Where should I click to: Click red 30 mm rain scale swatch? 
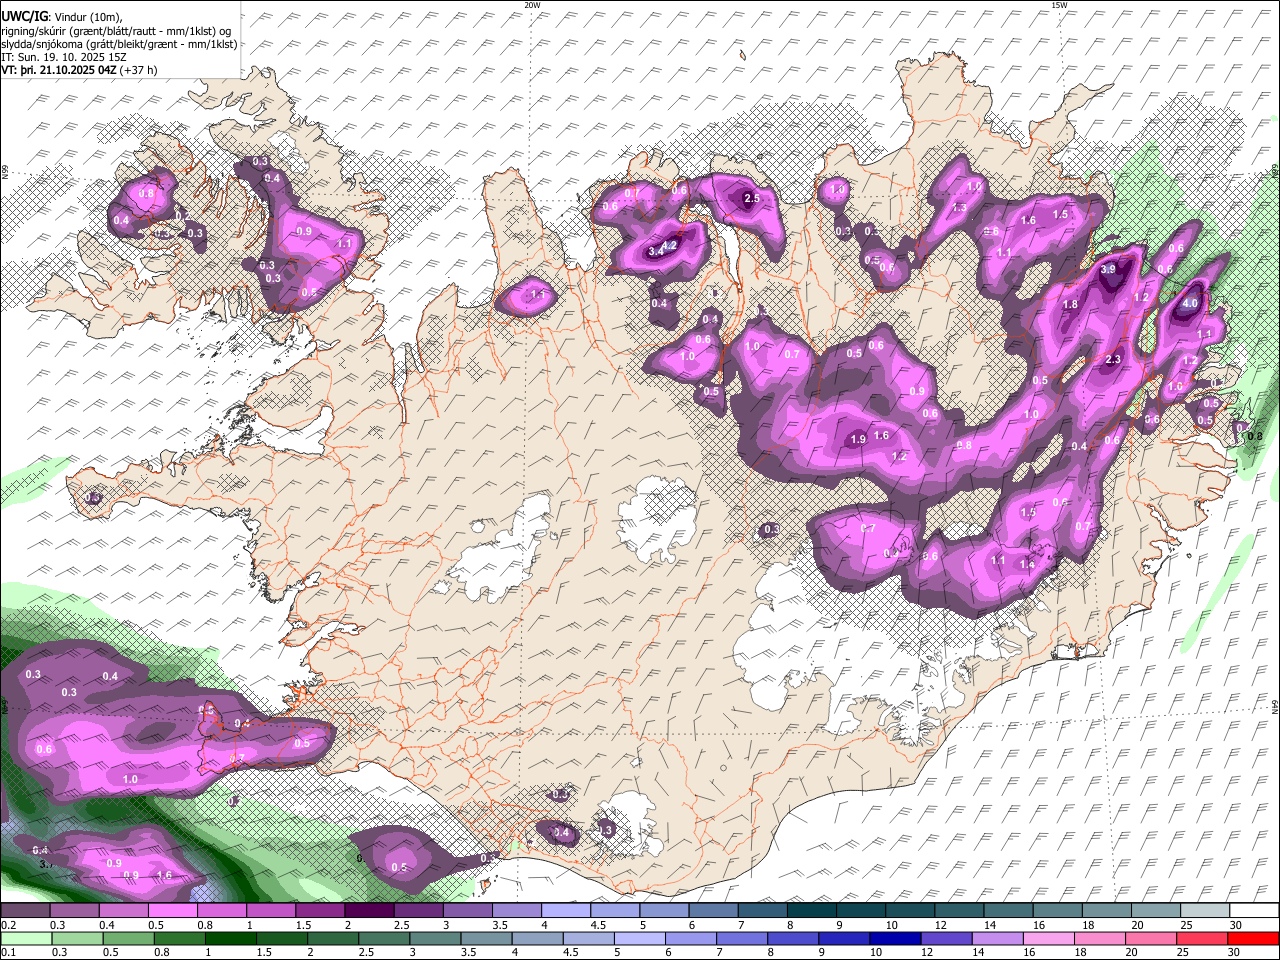point(1254,938)
